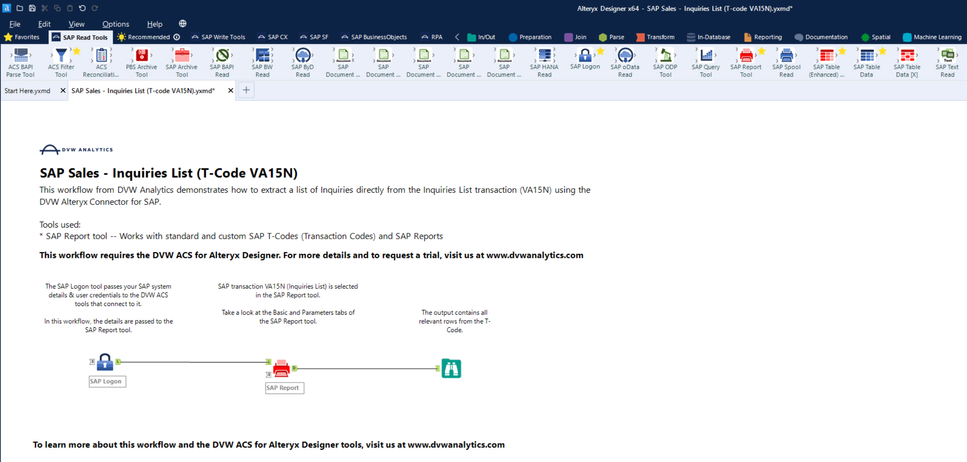The height and width of the screenshot is (462, 967).
Task: Switch to the Favorites tool category
Action: click(x=22, y=37)
